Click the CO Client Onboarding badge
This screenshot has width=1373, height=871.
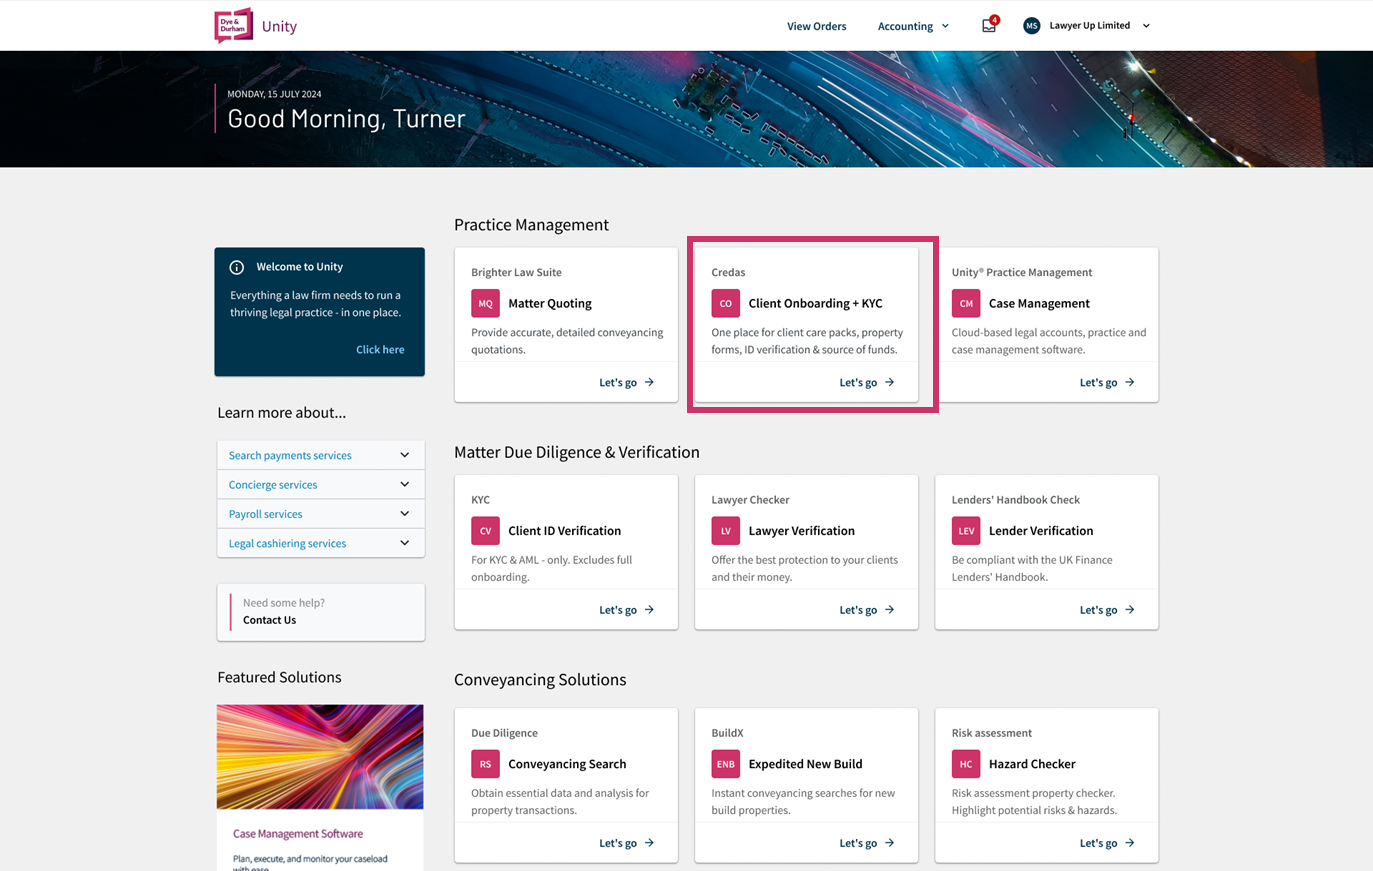click(x=725, y=303)
